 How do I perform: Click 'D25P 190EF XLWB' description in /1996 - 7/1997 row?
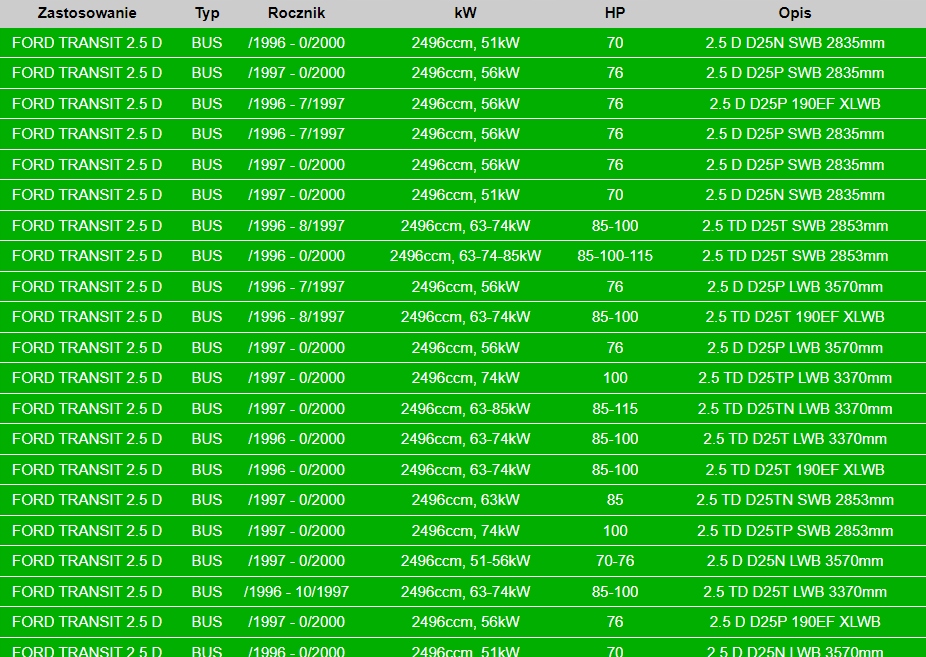tap(795, 103)
